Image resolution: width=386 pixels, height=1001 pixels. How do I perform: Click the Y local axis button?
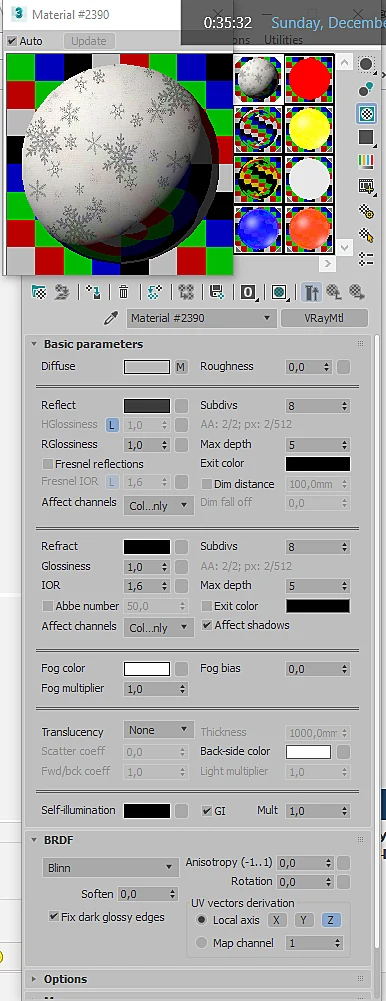304,920
